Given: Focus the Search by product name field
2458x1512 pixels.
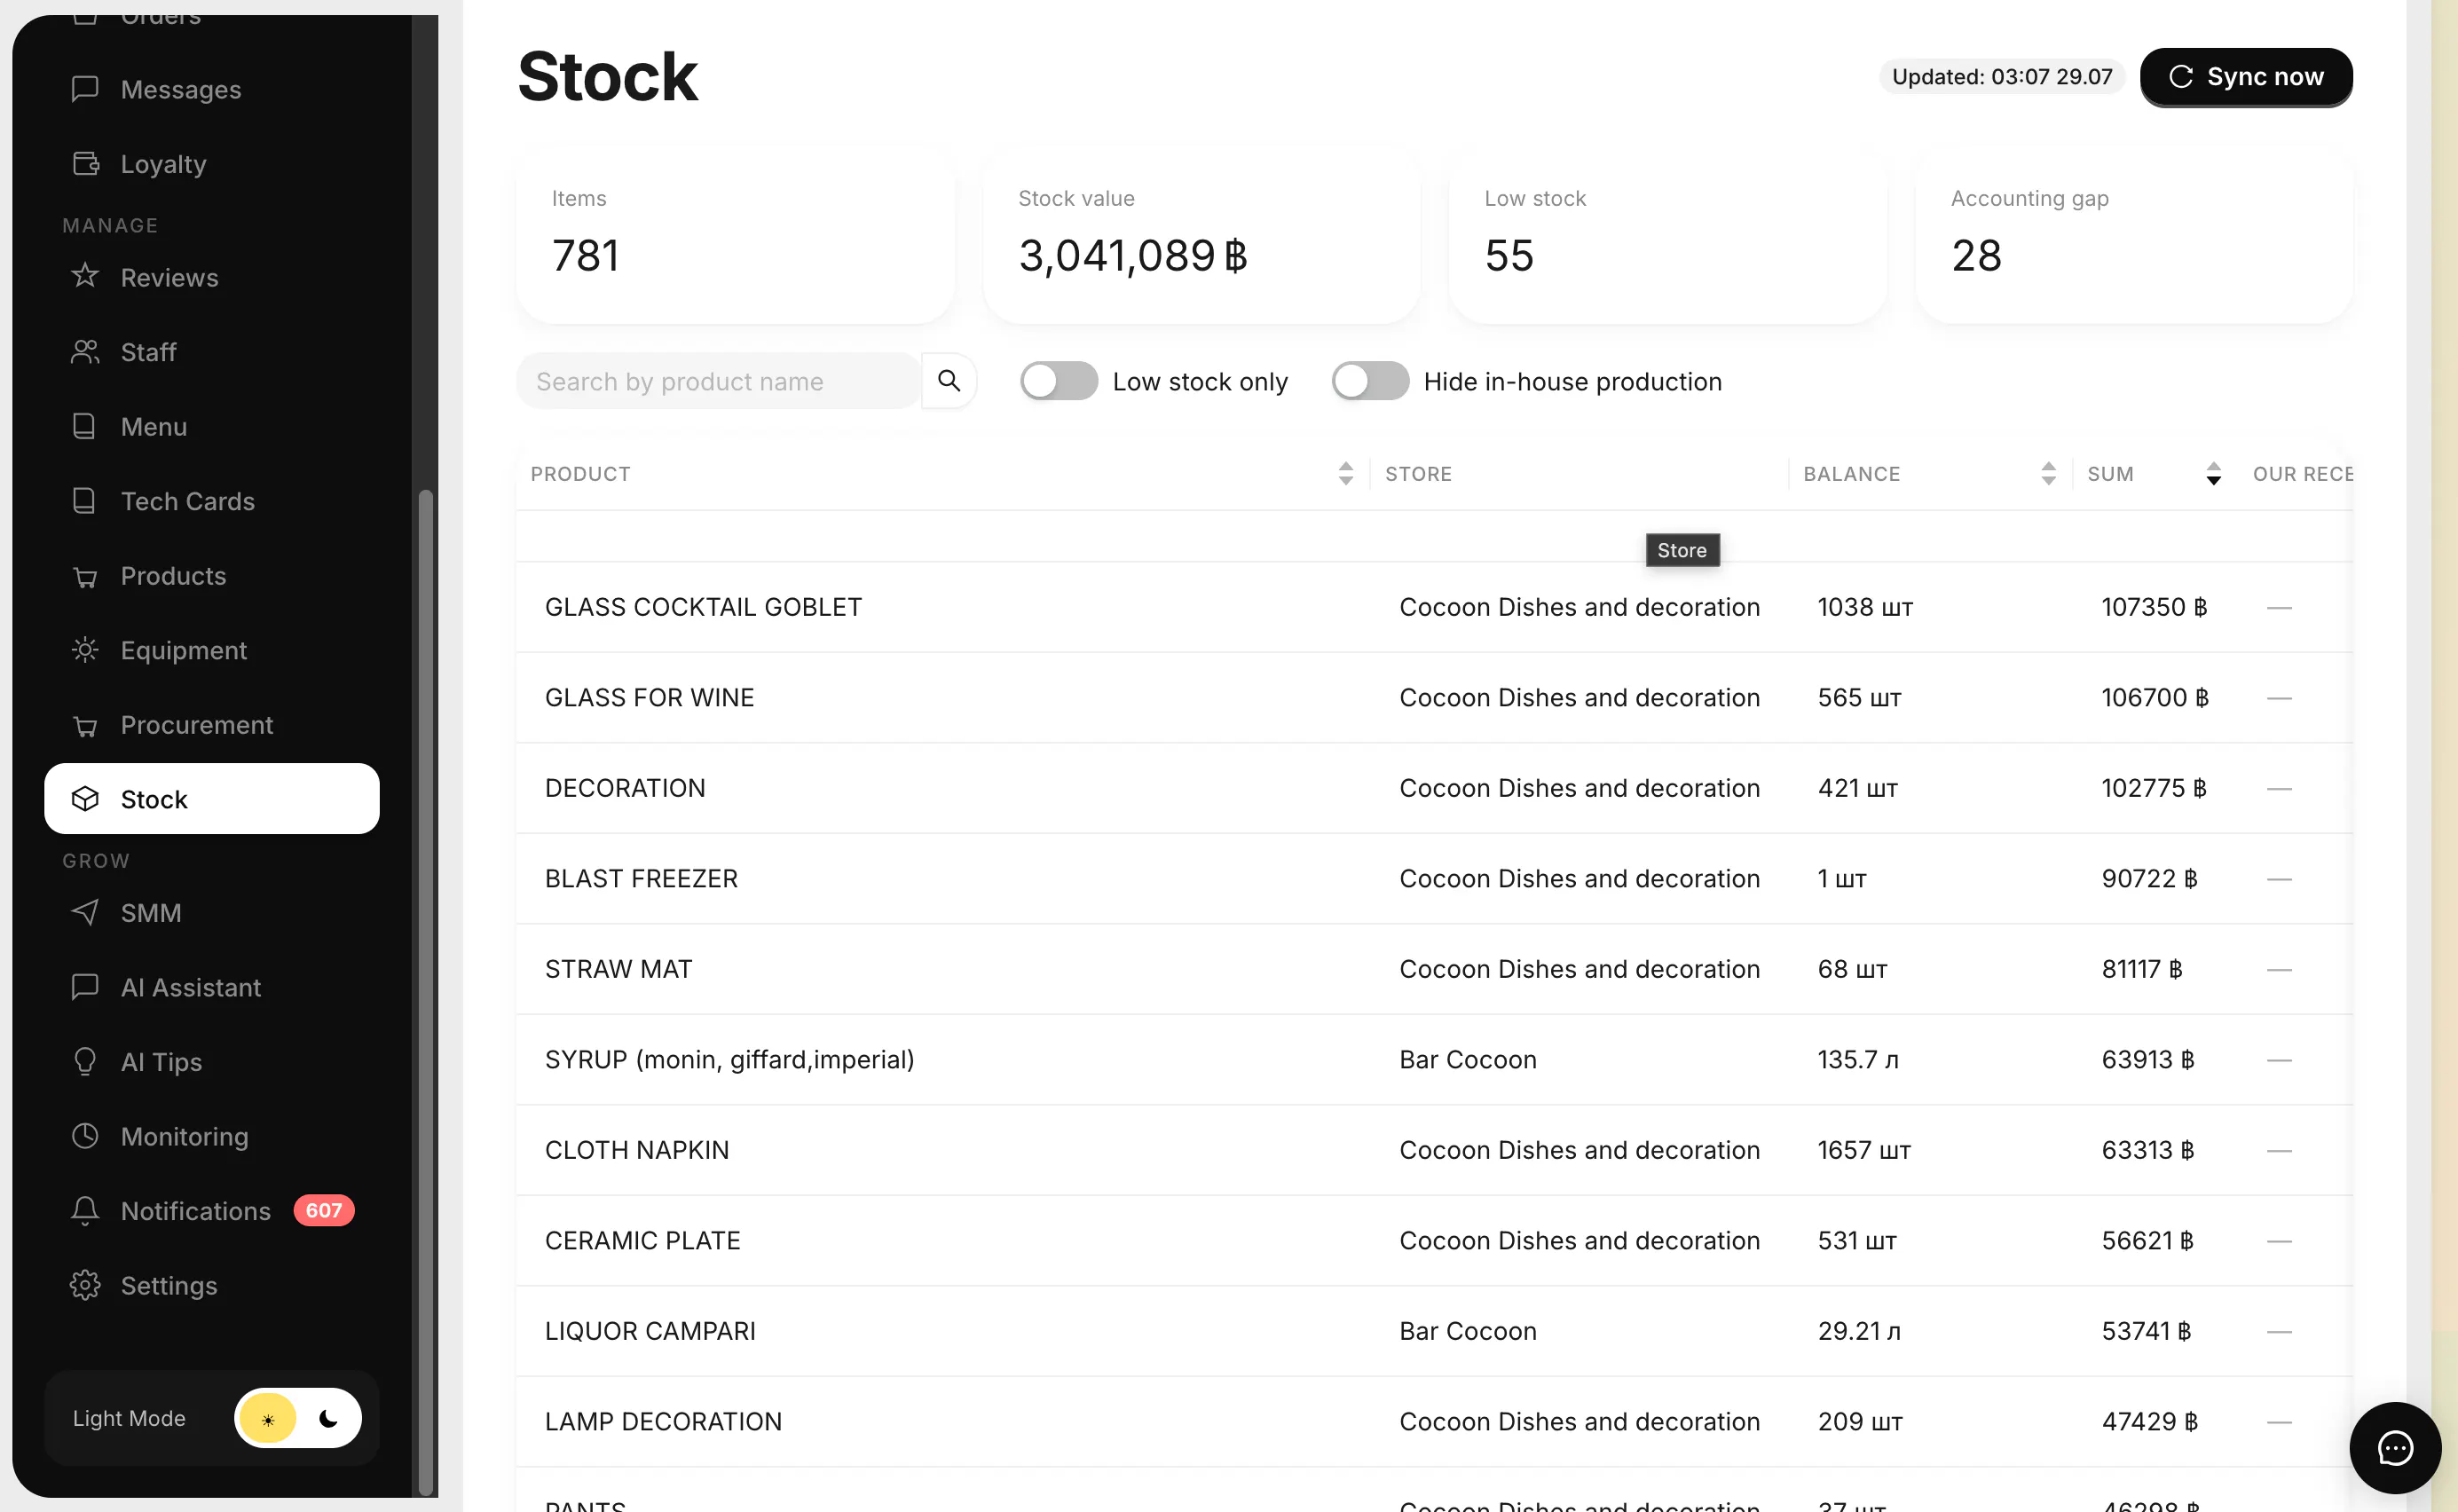Looking at the screenshot, I should pos(718,381).
